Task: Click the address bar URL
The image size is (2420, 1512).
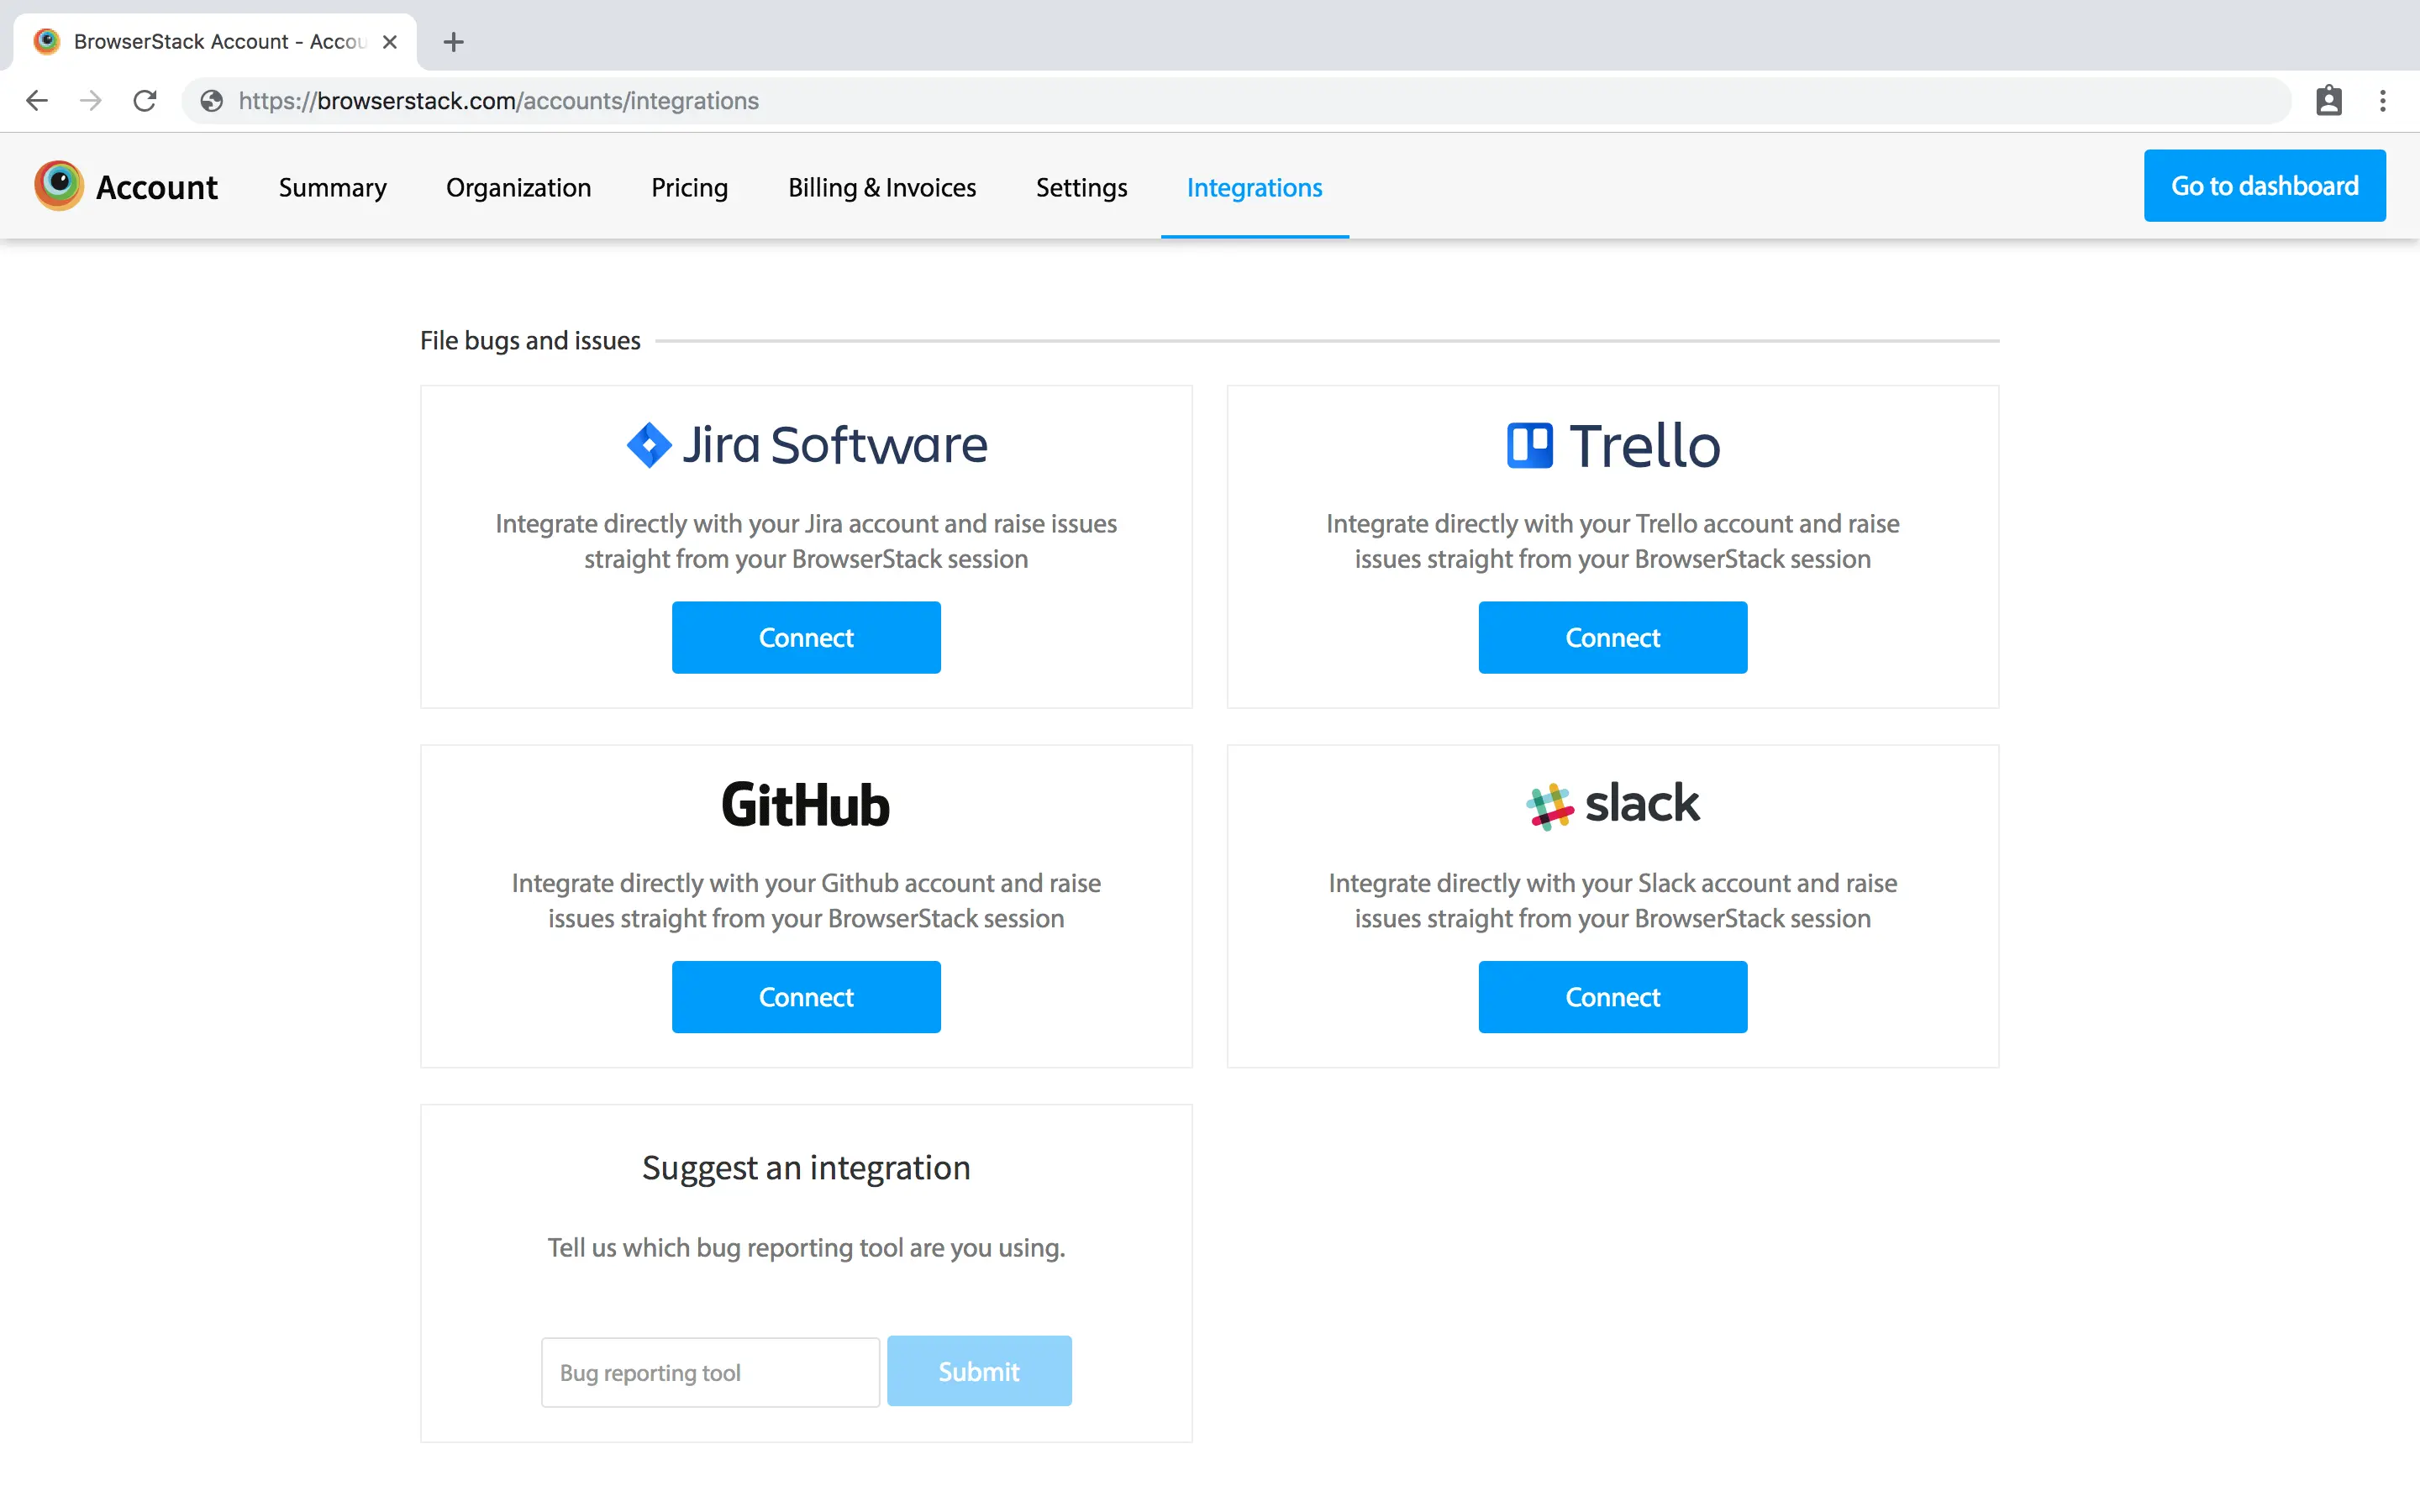Action: tap(498, 101)
